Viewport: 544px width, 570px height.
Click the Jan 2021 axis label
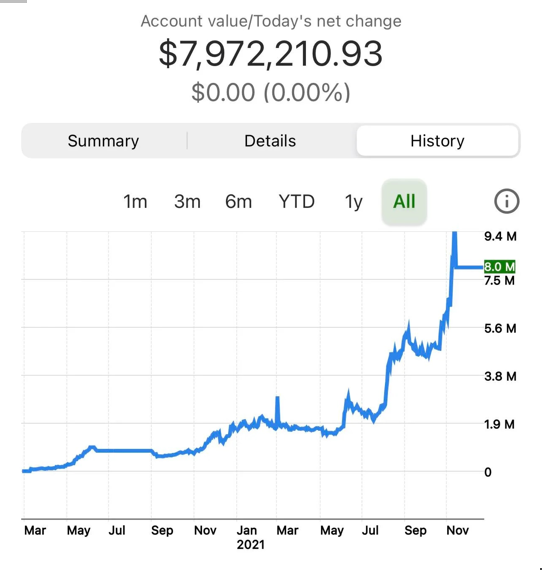[x=250, y=537]
